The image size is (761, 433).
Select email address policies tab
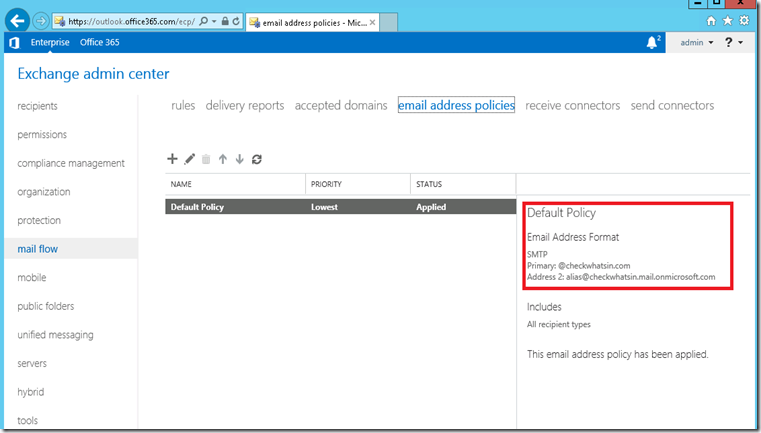coord(456,105)
